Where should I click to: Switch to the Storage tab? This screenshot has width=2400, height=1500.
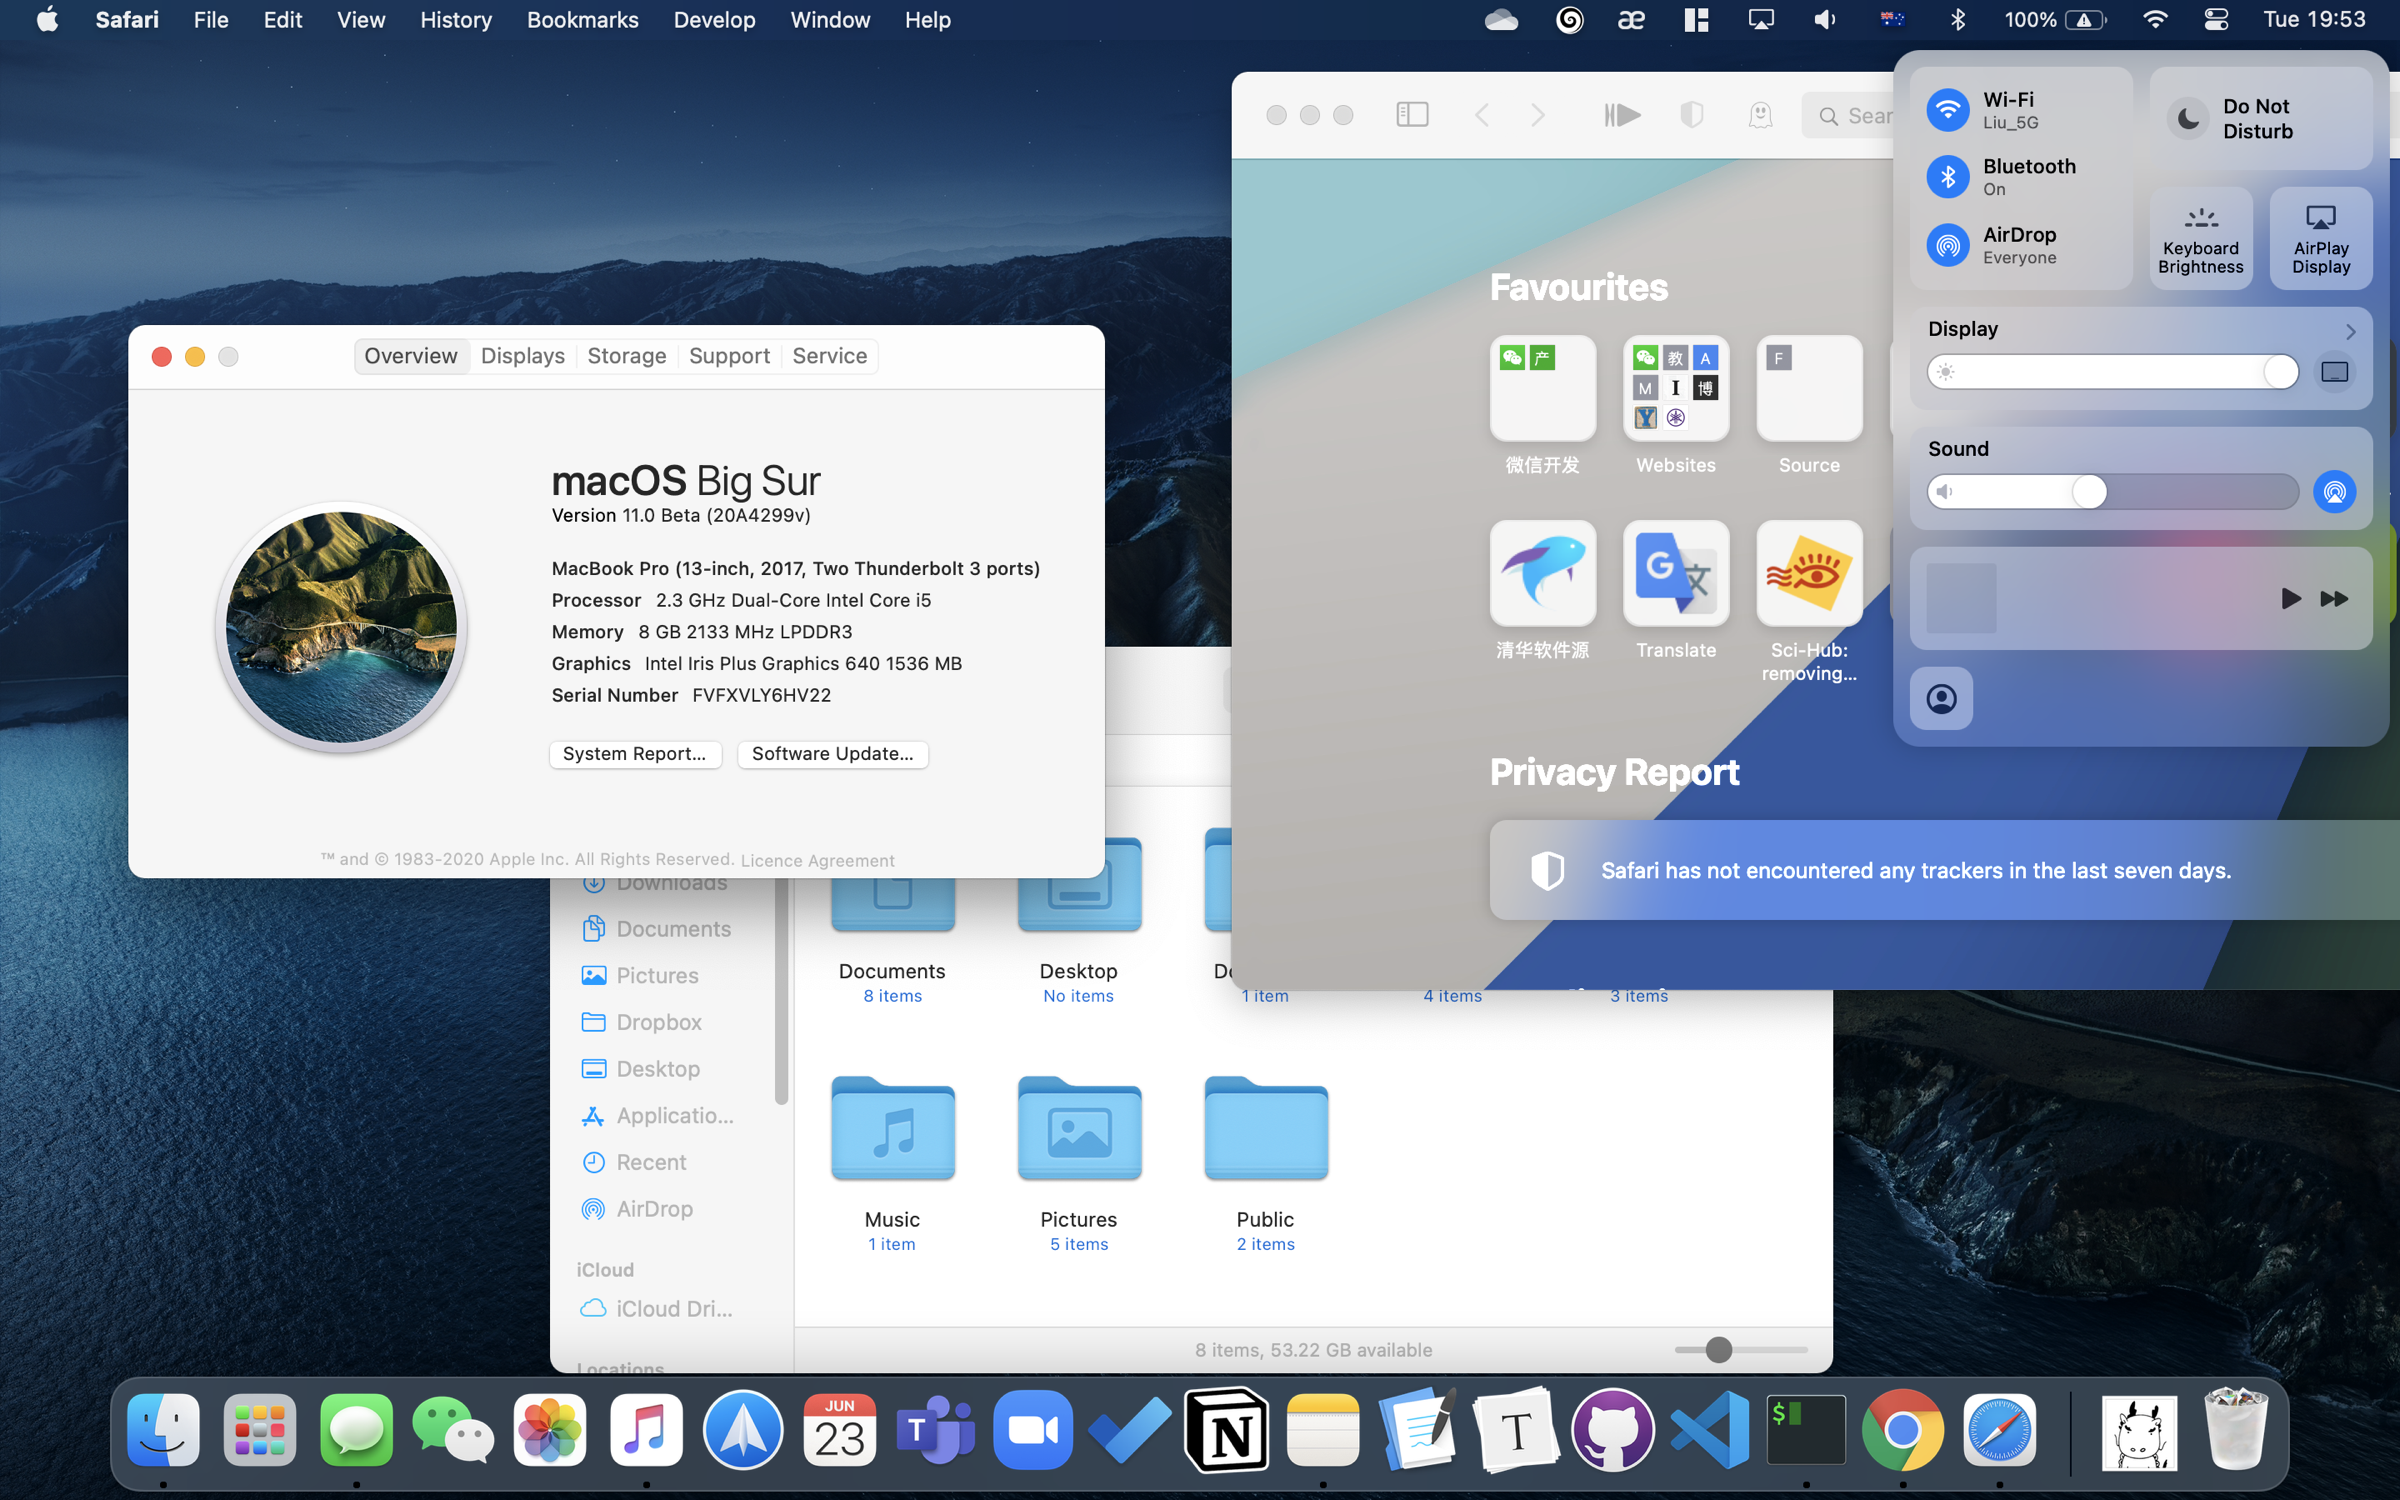[x=626, y=356]
